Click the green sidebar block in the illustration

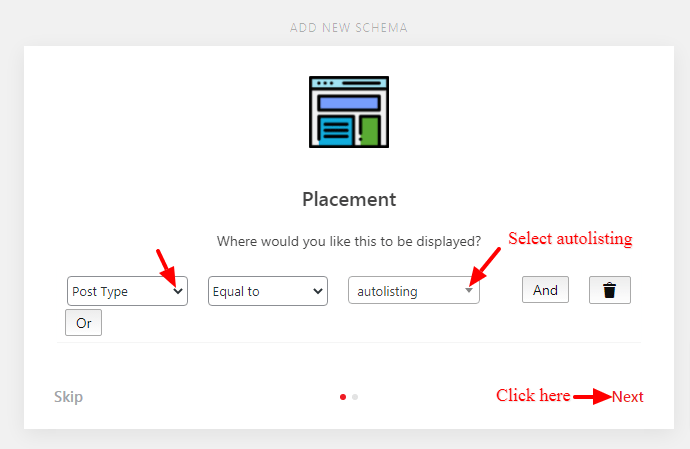click(x=370, y=131)
